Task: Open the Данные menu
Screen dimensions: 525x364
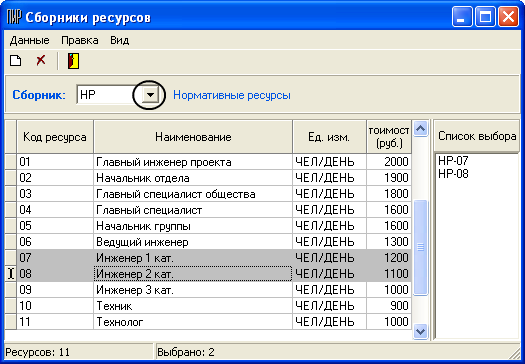Action: 29,41
